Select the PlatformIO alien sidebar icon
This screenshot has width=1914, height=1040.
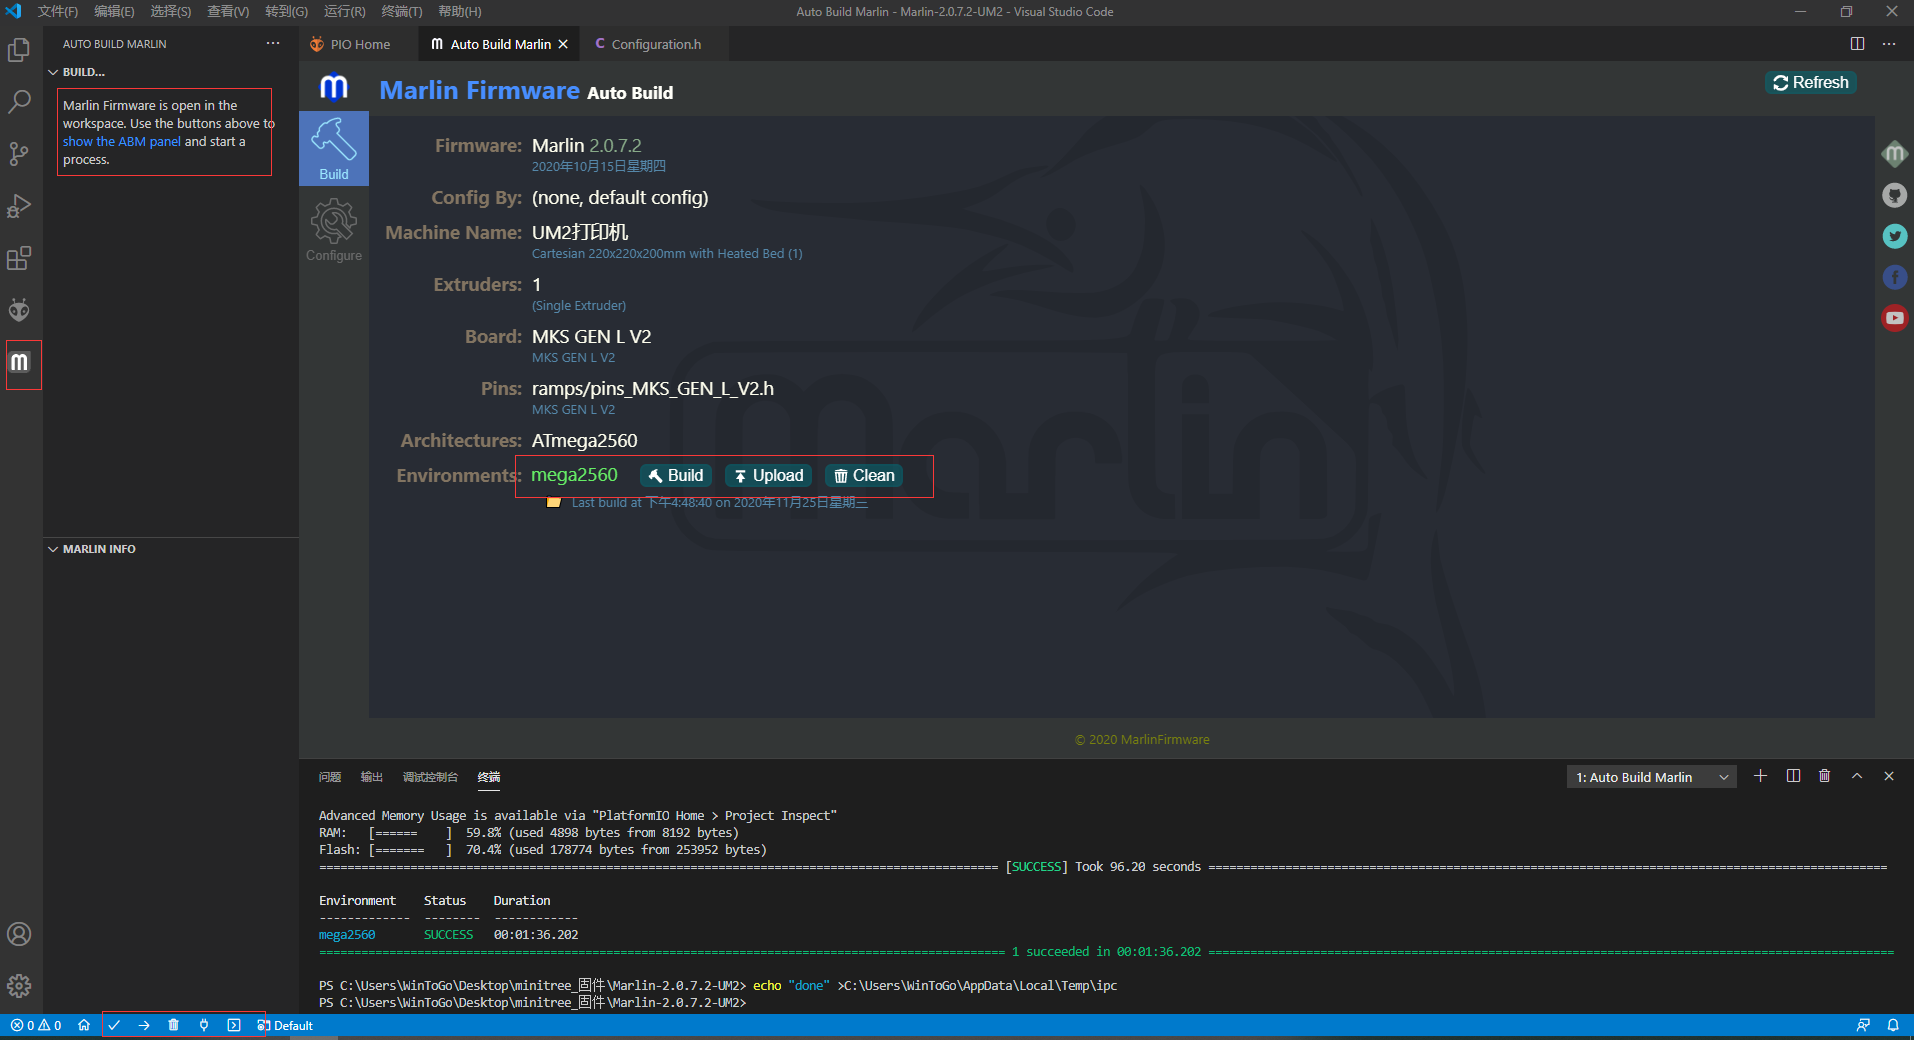pos(19,309)
